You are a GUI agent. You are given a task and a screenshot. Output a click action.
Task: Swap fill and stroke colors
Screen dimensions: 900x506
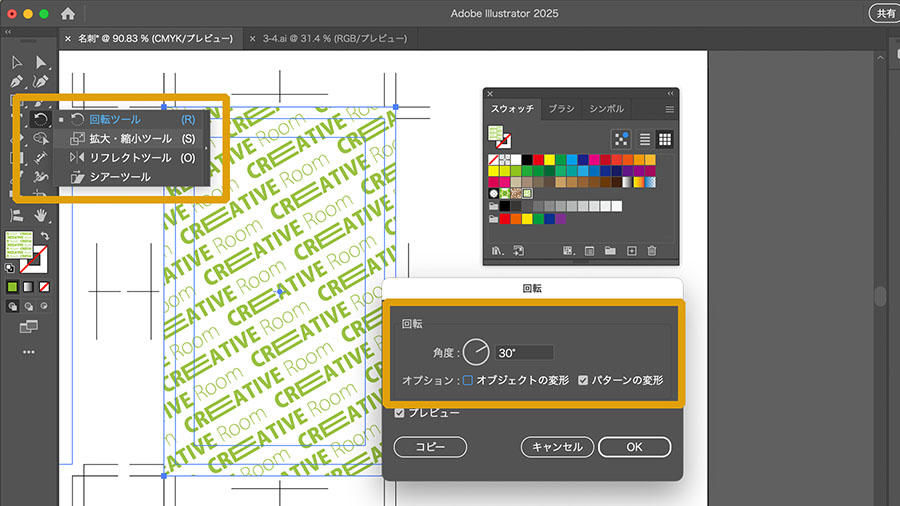(x=45, y=236)
